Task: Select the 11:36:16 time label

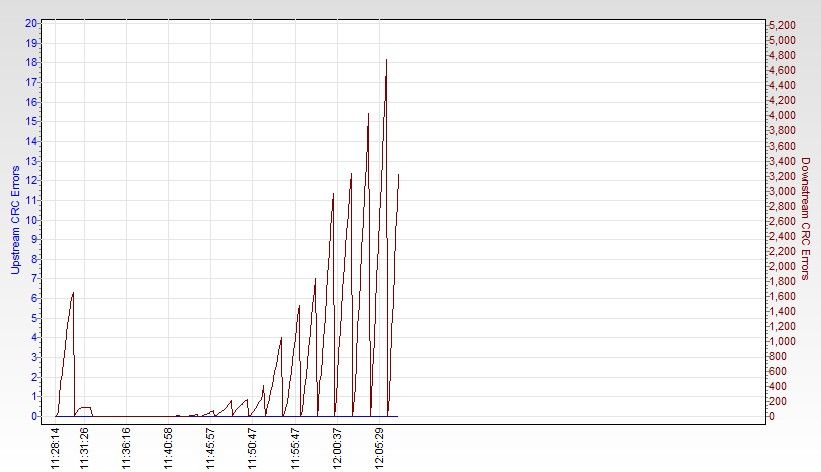Action: pos(126,448)
